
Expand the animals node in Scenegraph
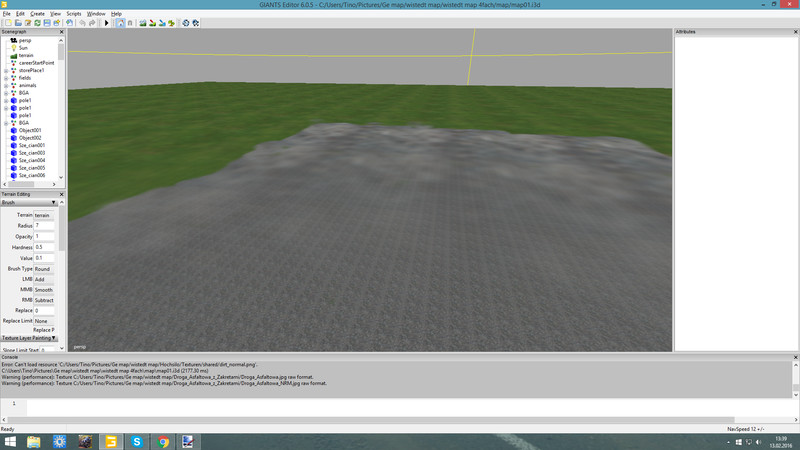pyautogui.click(x=6, y=85)
